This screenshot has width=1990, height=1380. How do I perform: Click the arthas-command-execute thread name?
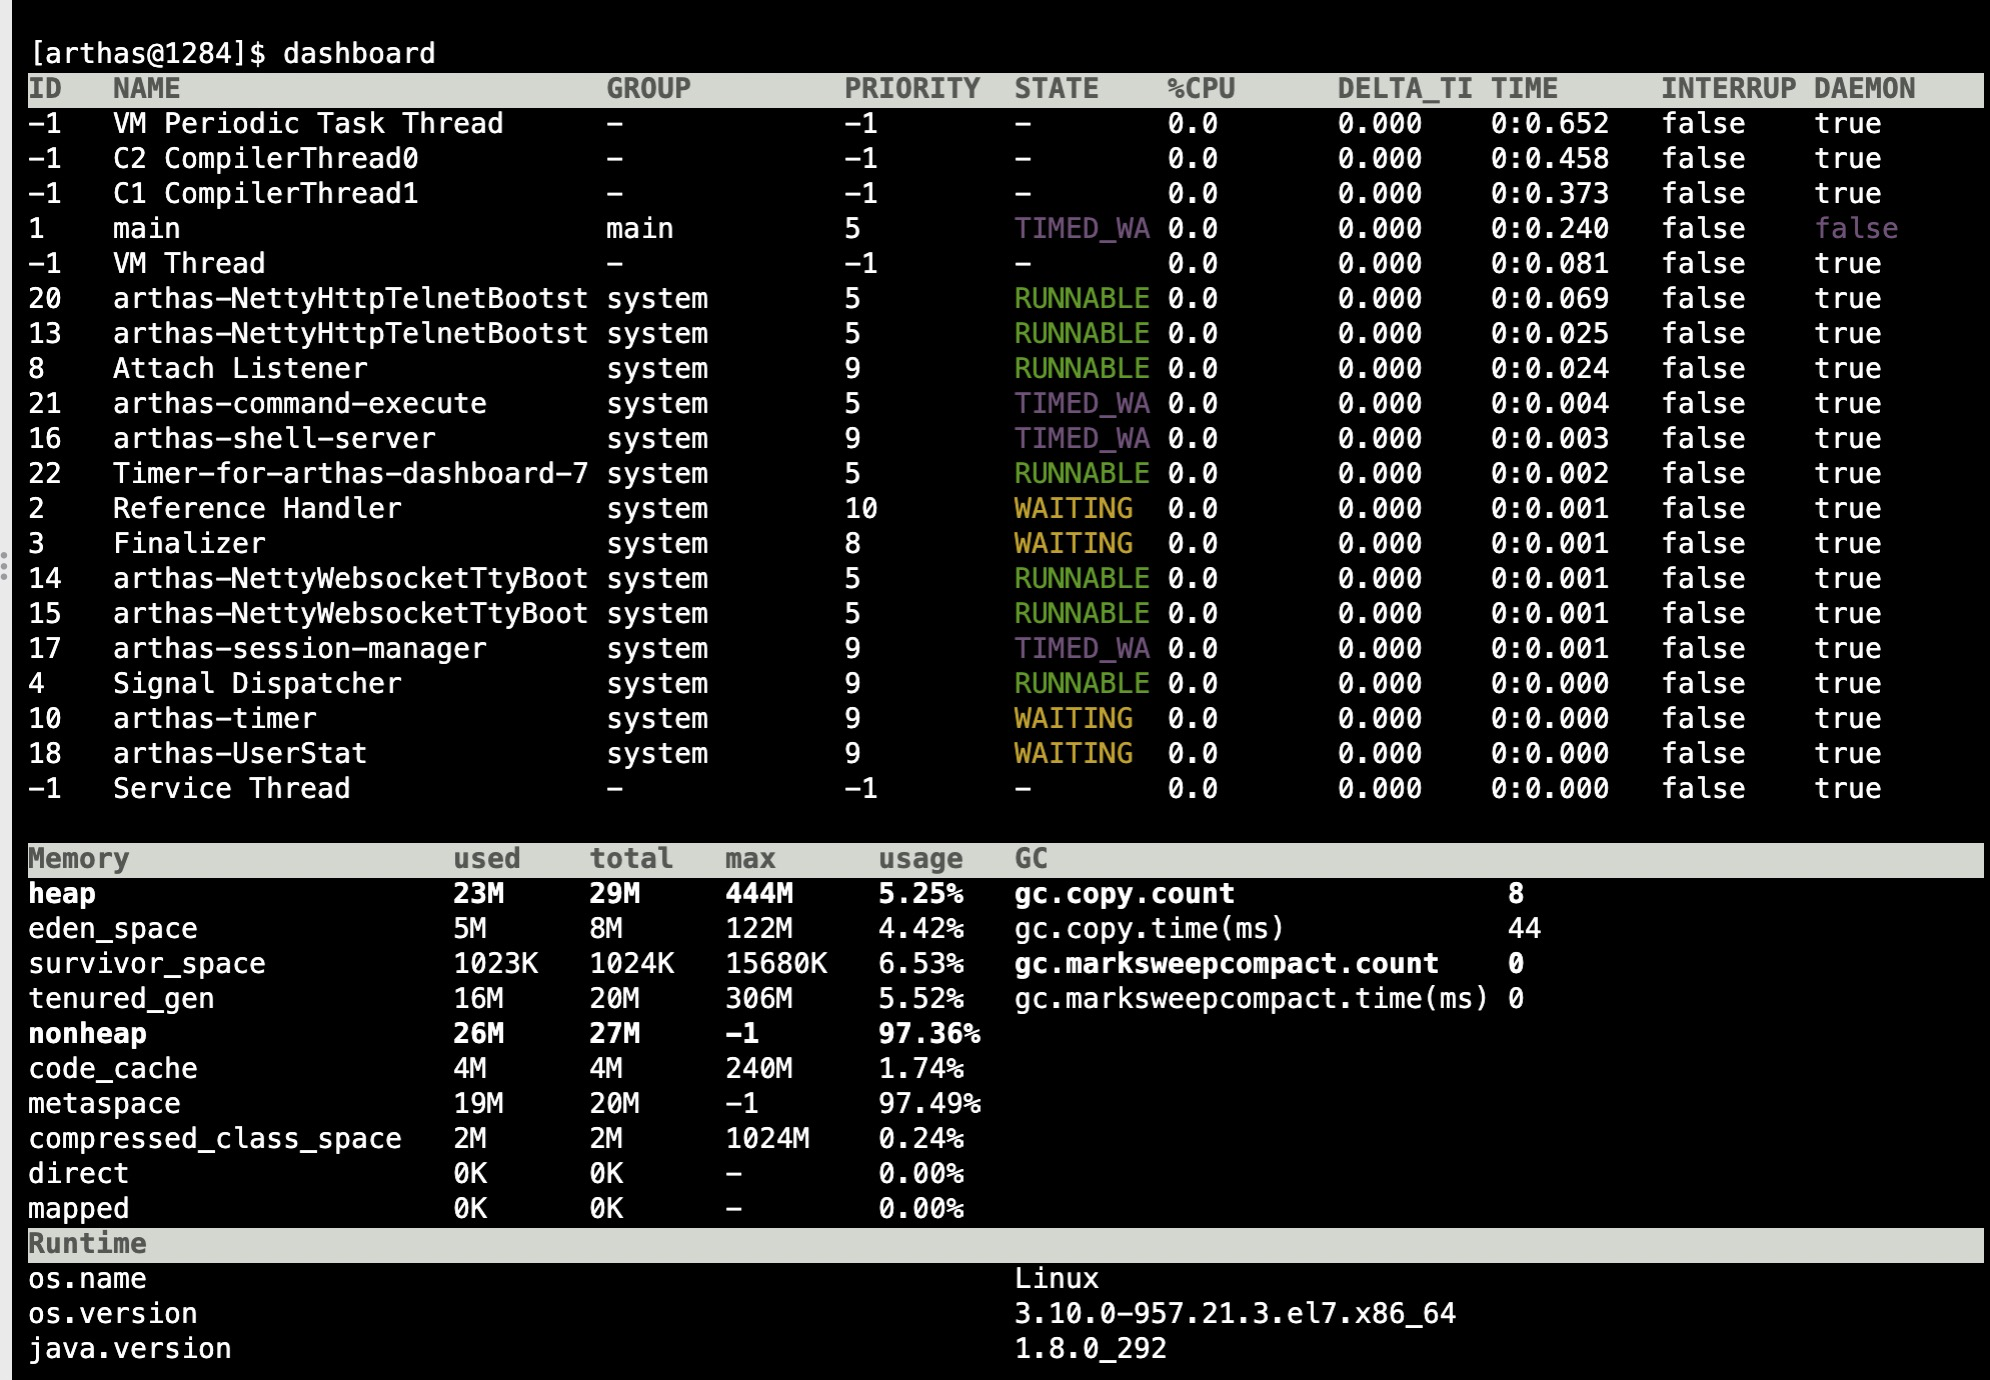click(x=300, y=403)
